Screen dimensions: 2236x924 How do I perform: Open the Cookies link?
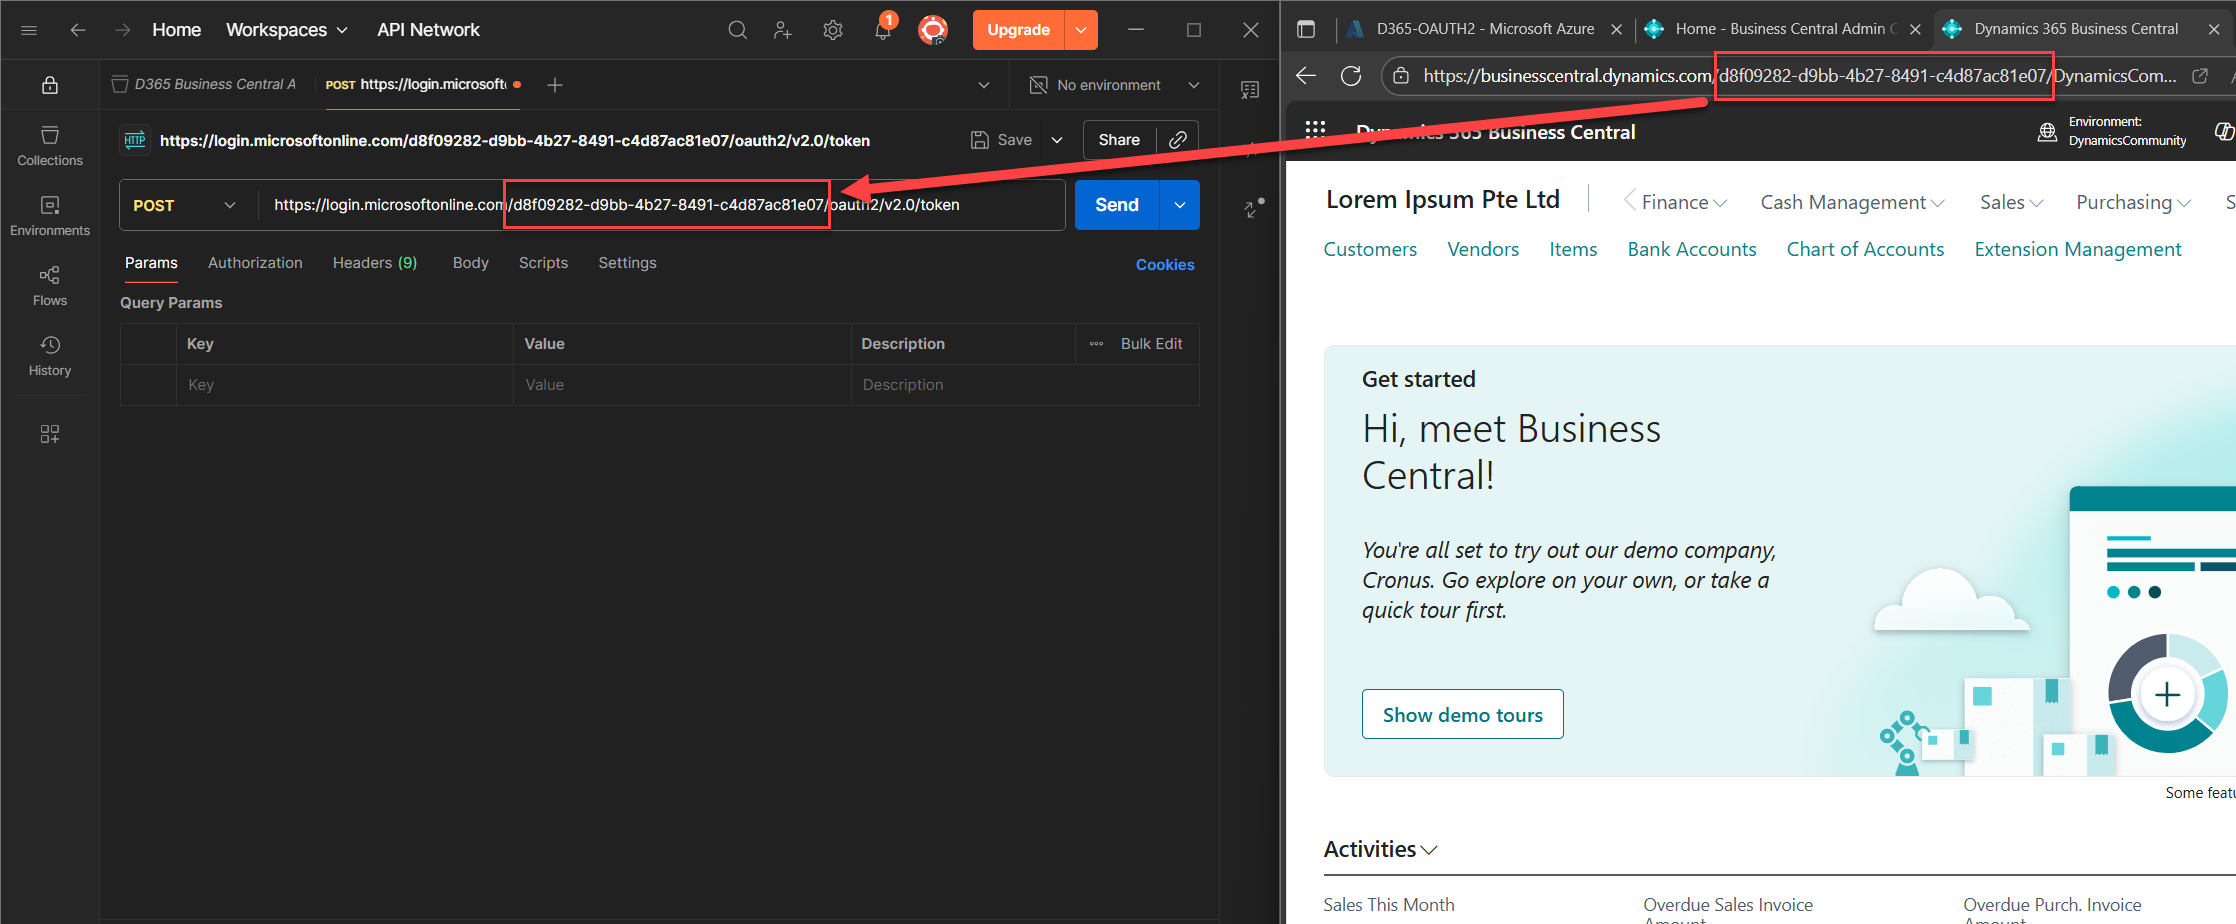coord(1165,265)
